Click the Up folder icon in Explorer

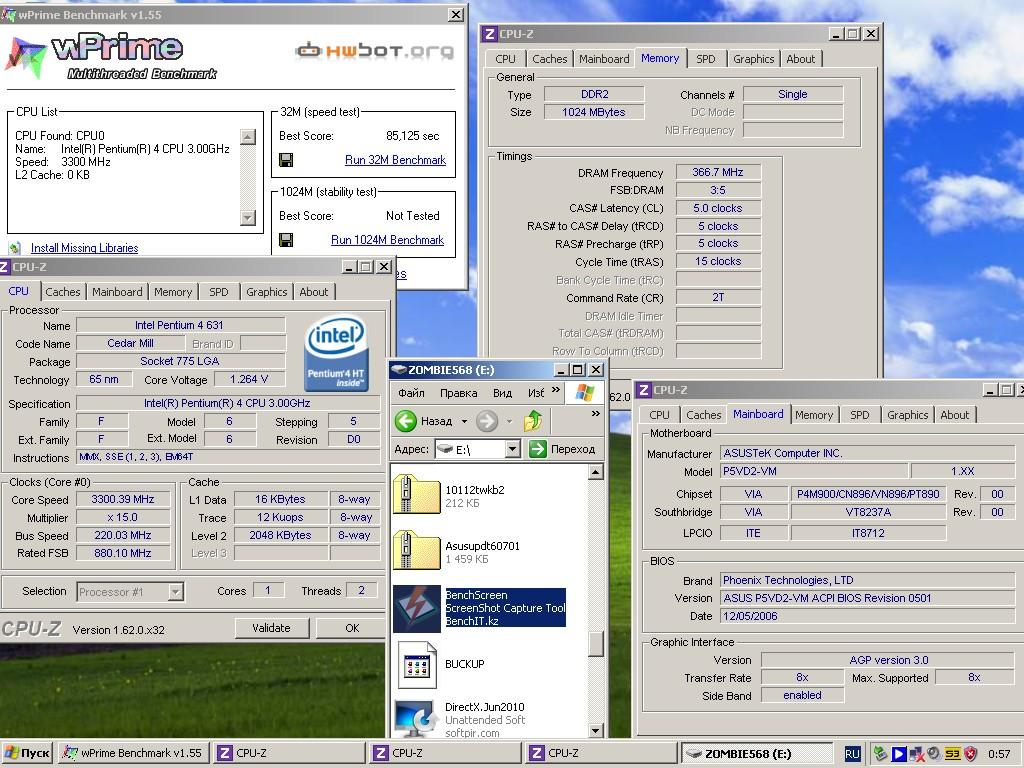[x=533, y=421]
